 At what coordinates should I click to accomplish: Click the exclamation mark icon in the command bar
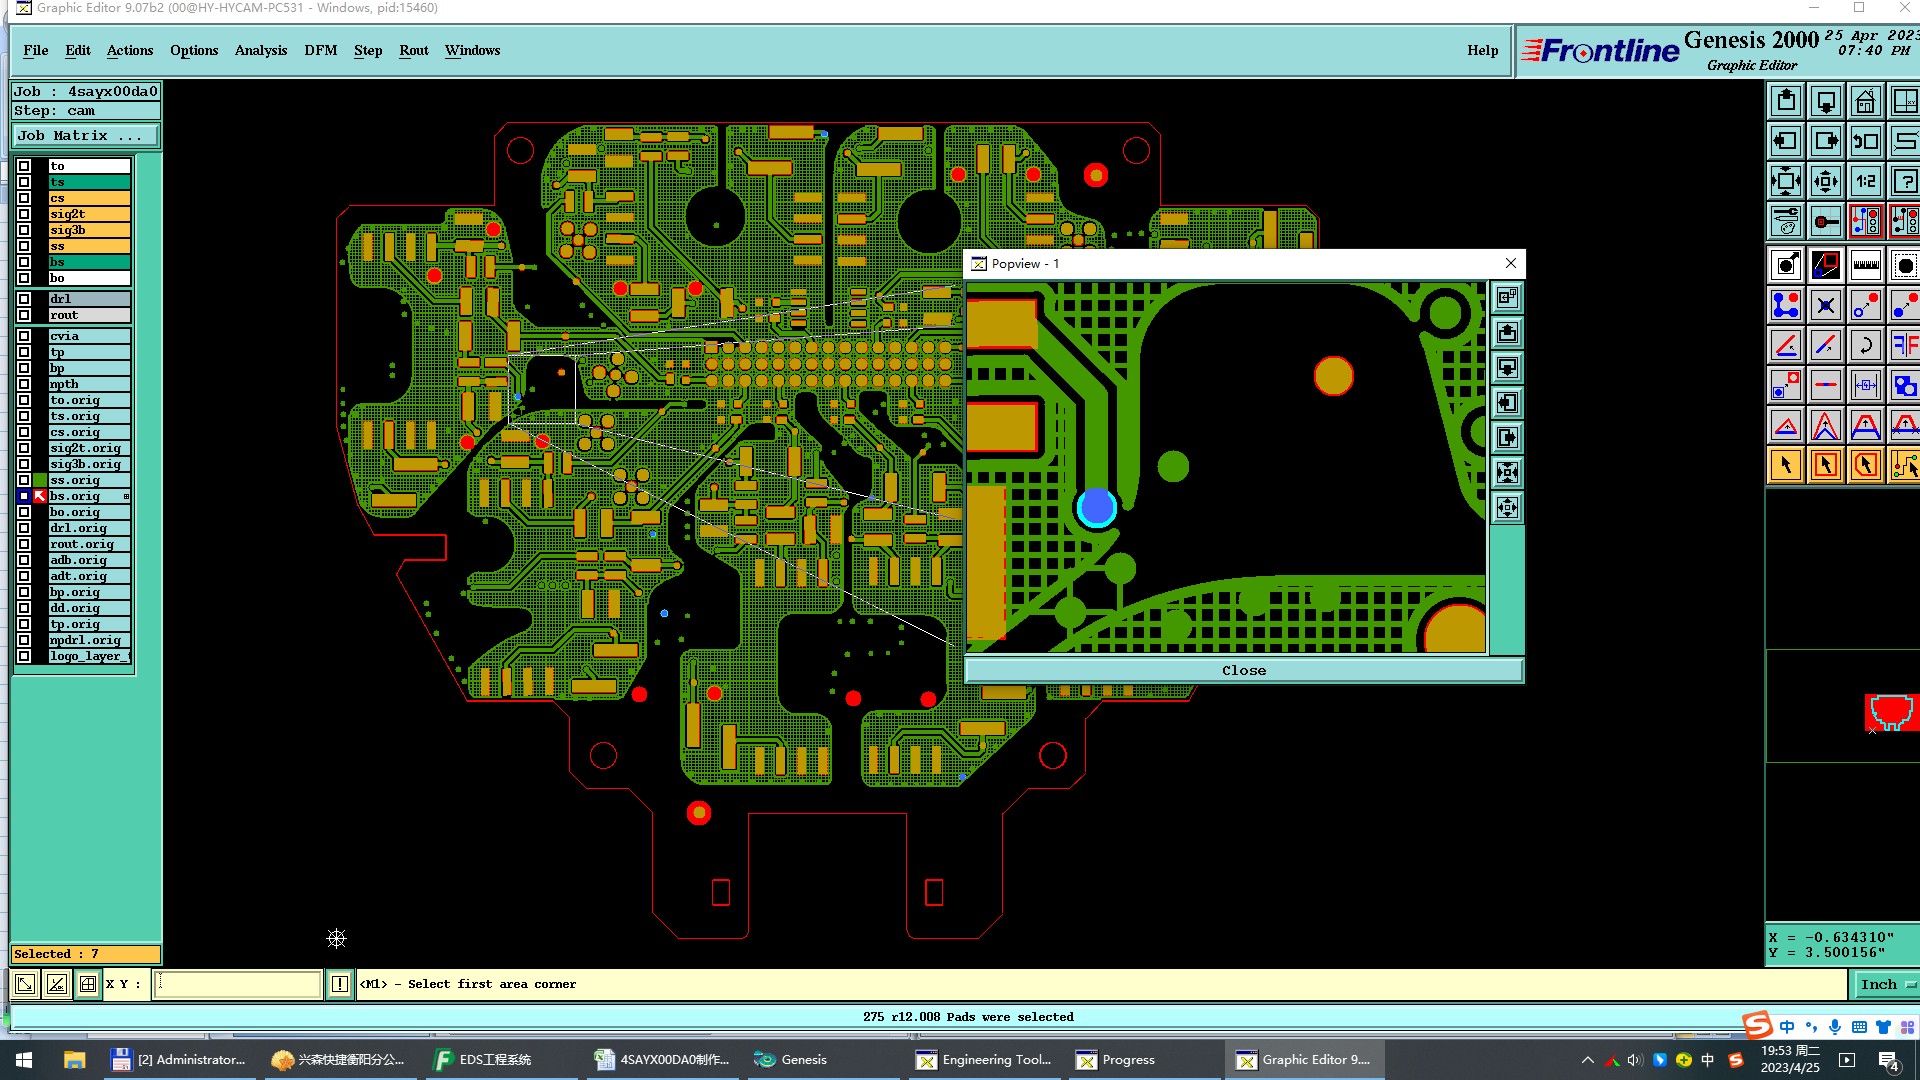(340, 984)
